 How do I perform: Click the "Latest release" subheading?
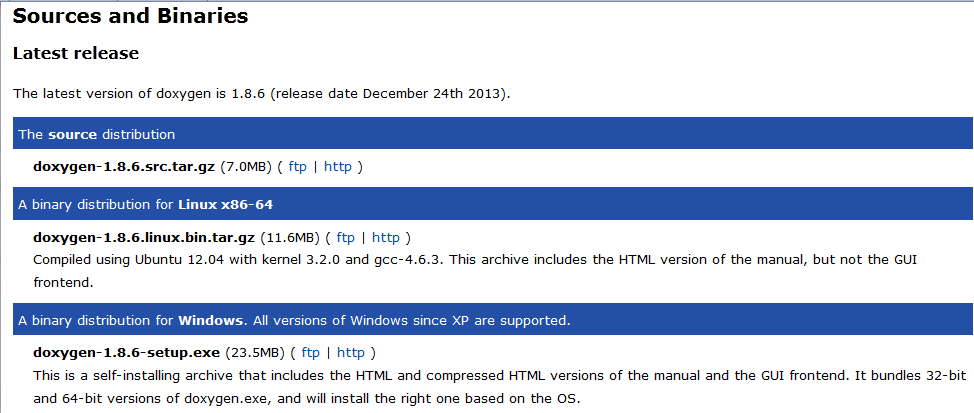(x=76, y=53)
